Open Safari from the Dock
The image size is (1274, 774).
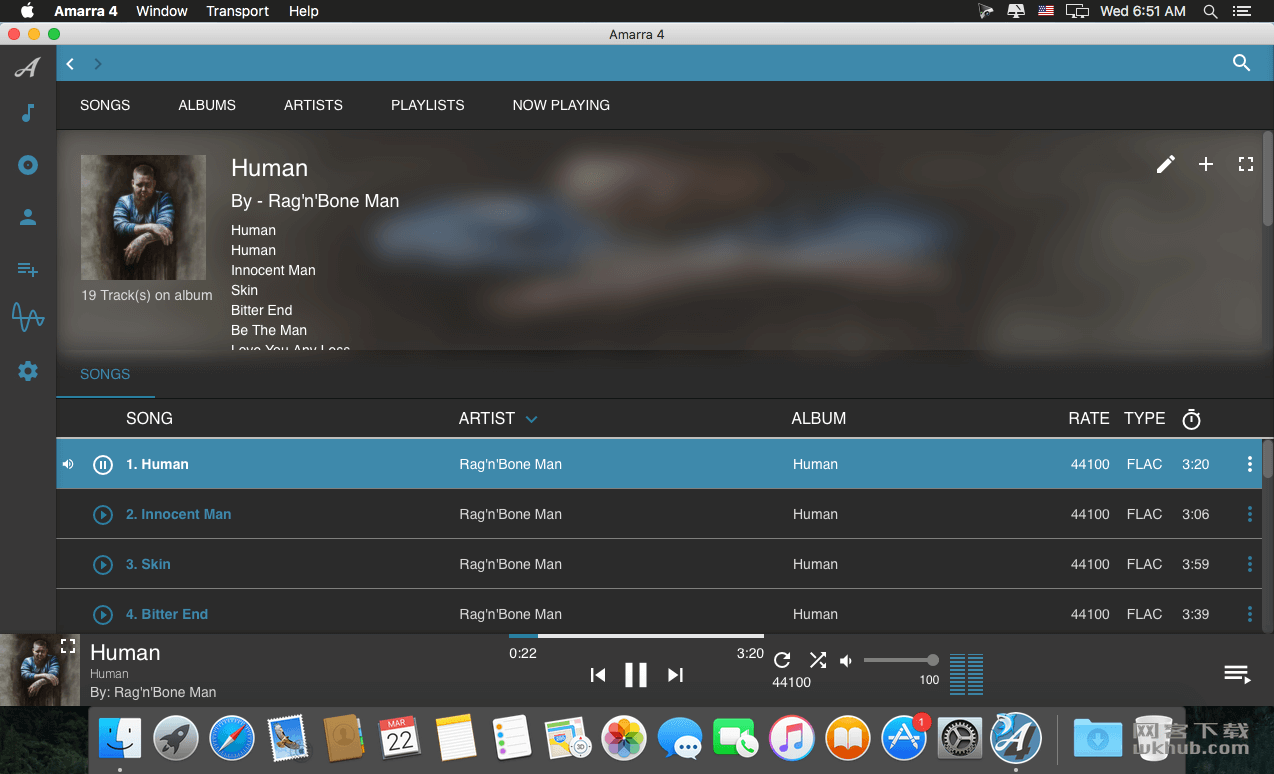[232, 739]
